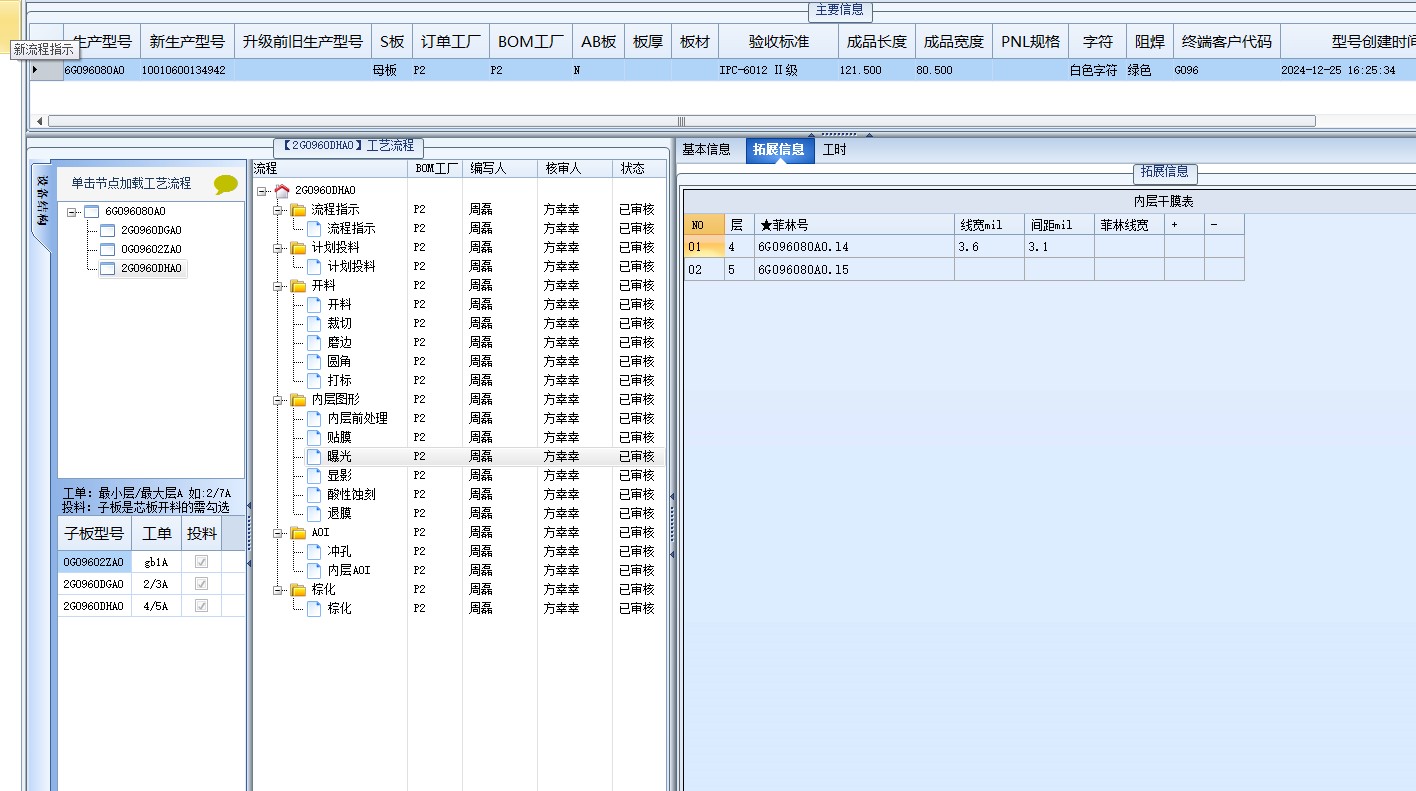The height and width of the screenshot is (791, 1416).
Task: Click the document icon beside 显影
Action: point(314,475)
